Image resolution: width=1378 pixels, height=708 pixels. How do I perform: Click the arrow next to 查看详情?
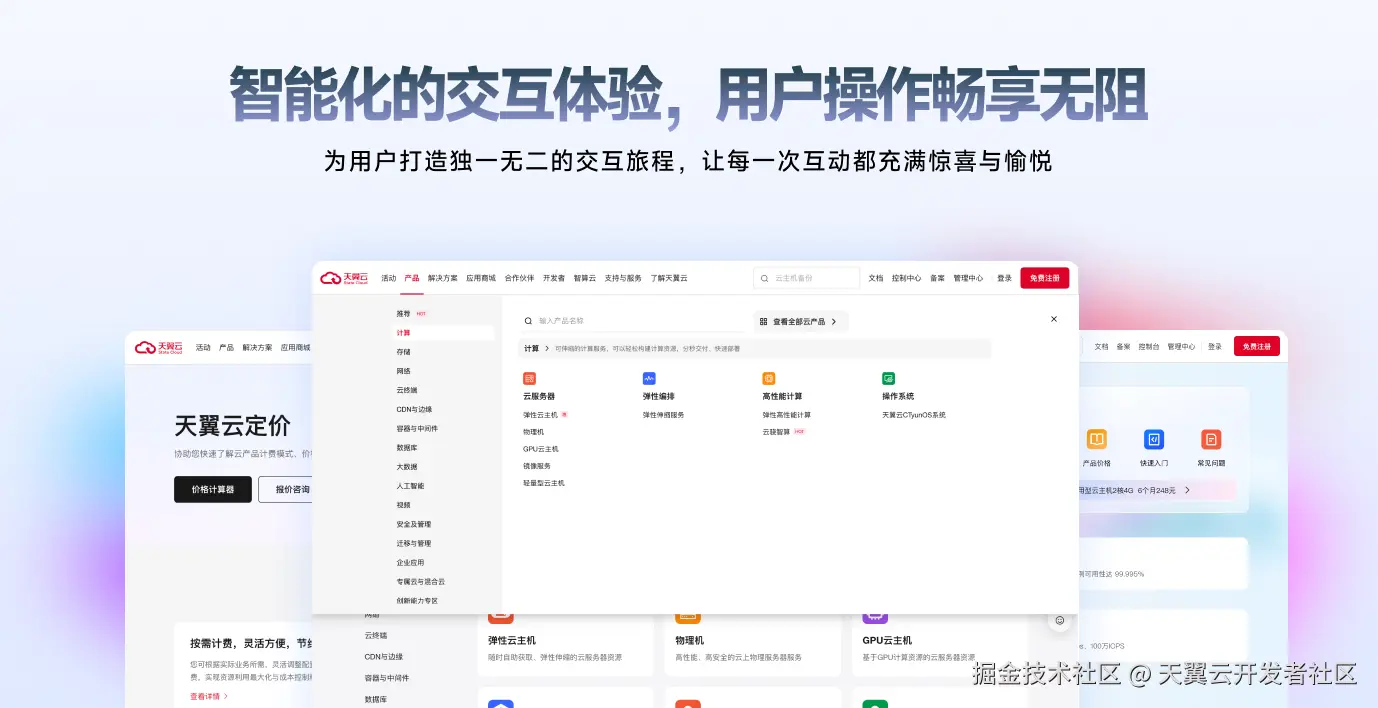pyautogui.click(x=226, y=696)
